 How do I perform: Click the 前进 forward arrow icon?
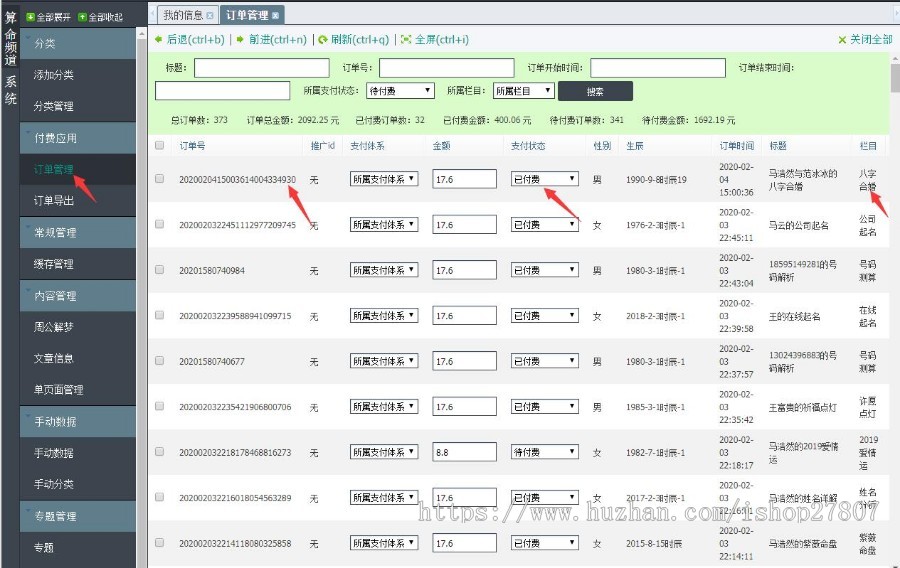click(x=240, y=40)
